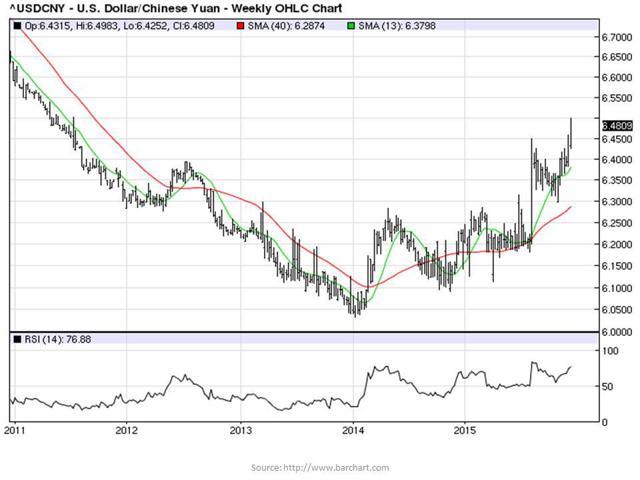Click the 6.6500 price axis label
Screen dimensions: 640x480
click(x=617, y=57)
